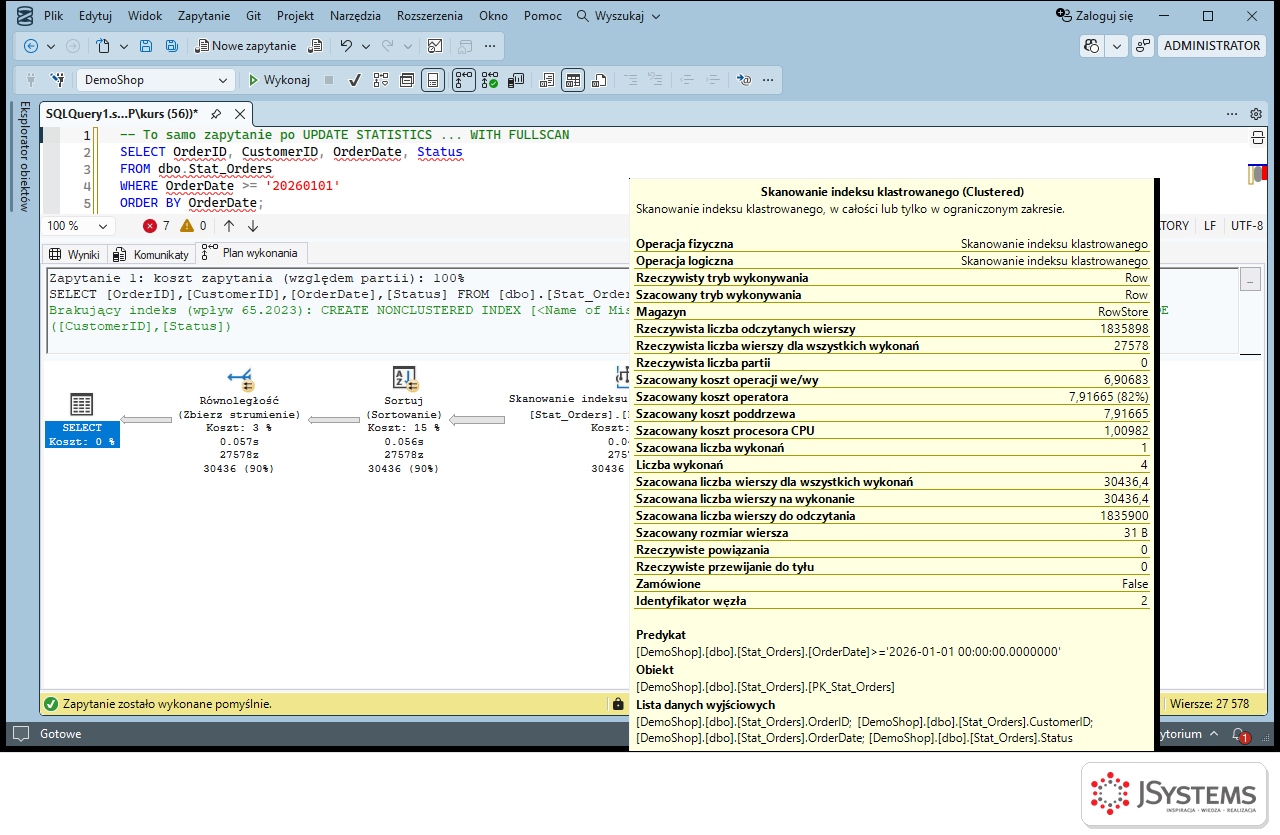Click the Activity Monitor icon in top toolbar
Viewport: 1280px width, 835px height.
pyautogui.click(x=435, y=46)
